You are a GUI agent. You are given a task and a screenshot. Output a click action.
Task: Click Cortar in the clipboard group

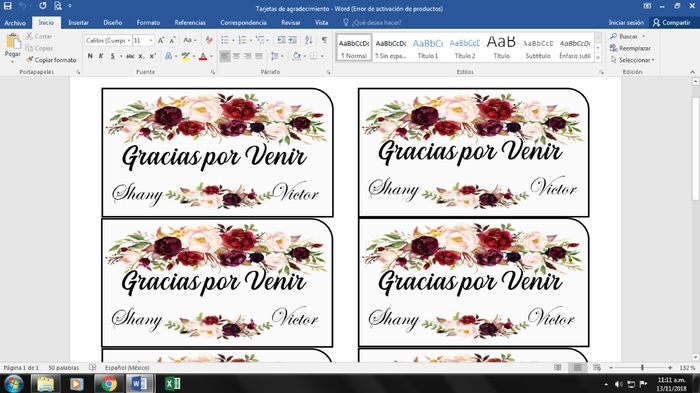point(39,36)
